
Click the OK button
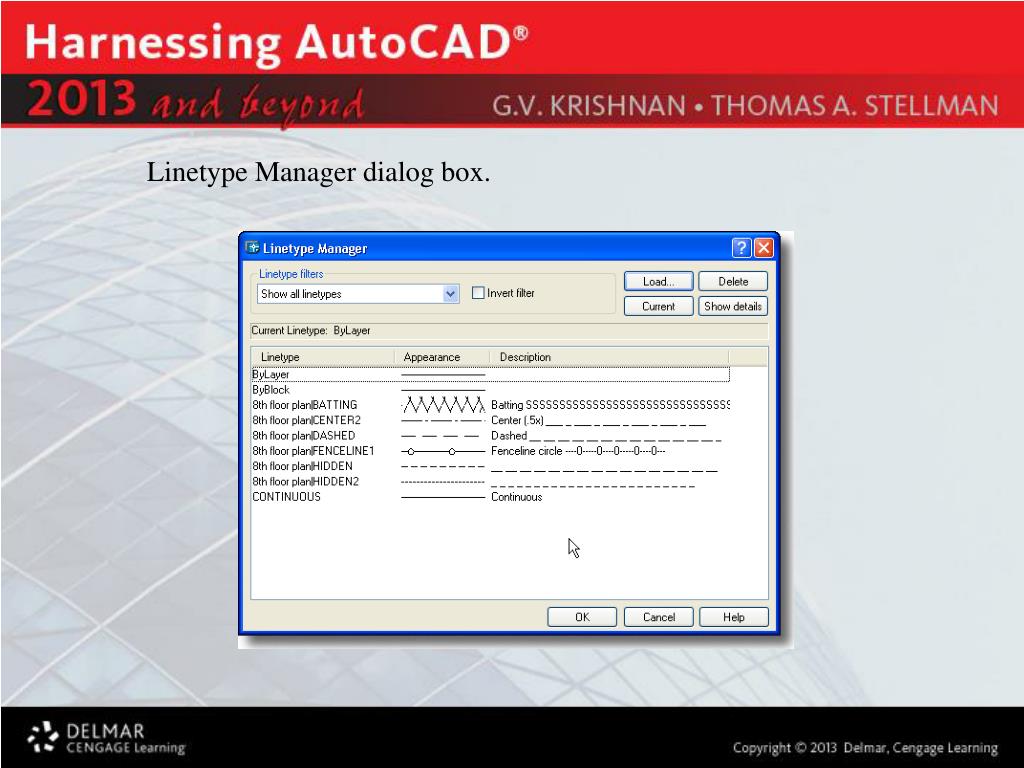pyautogui.click(x=582, y=617)
